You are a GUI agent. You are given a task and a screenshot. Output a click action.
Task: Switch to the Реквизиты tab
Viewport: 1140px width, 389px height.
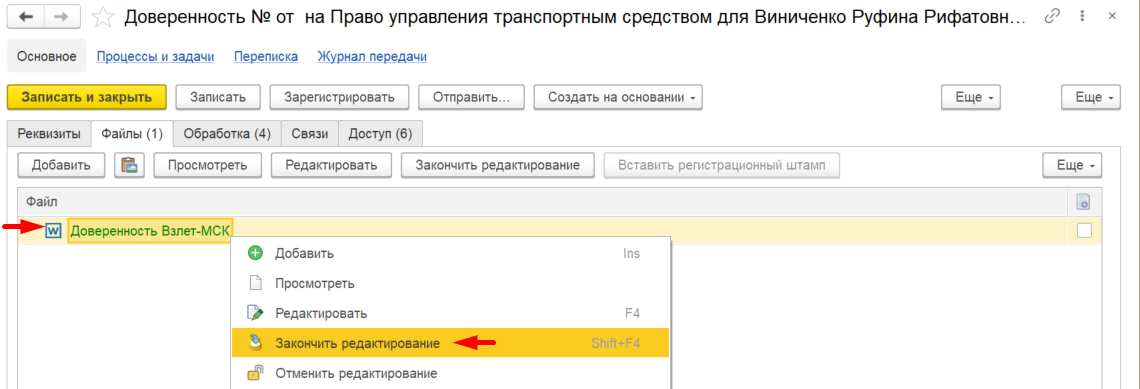tap(49, 134)
